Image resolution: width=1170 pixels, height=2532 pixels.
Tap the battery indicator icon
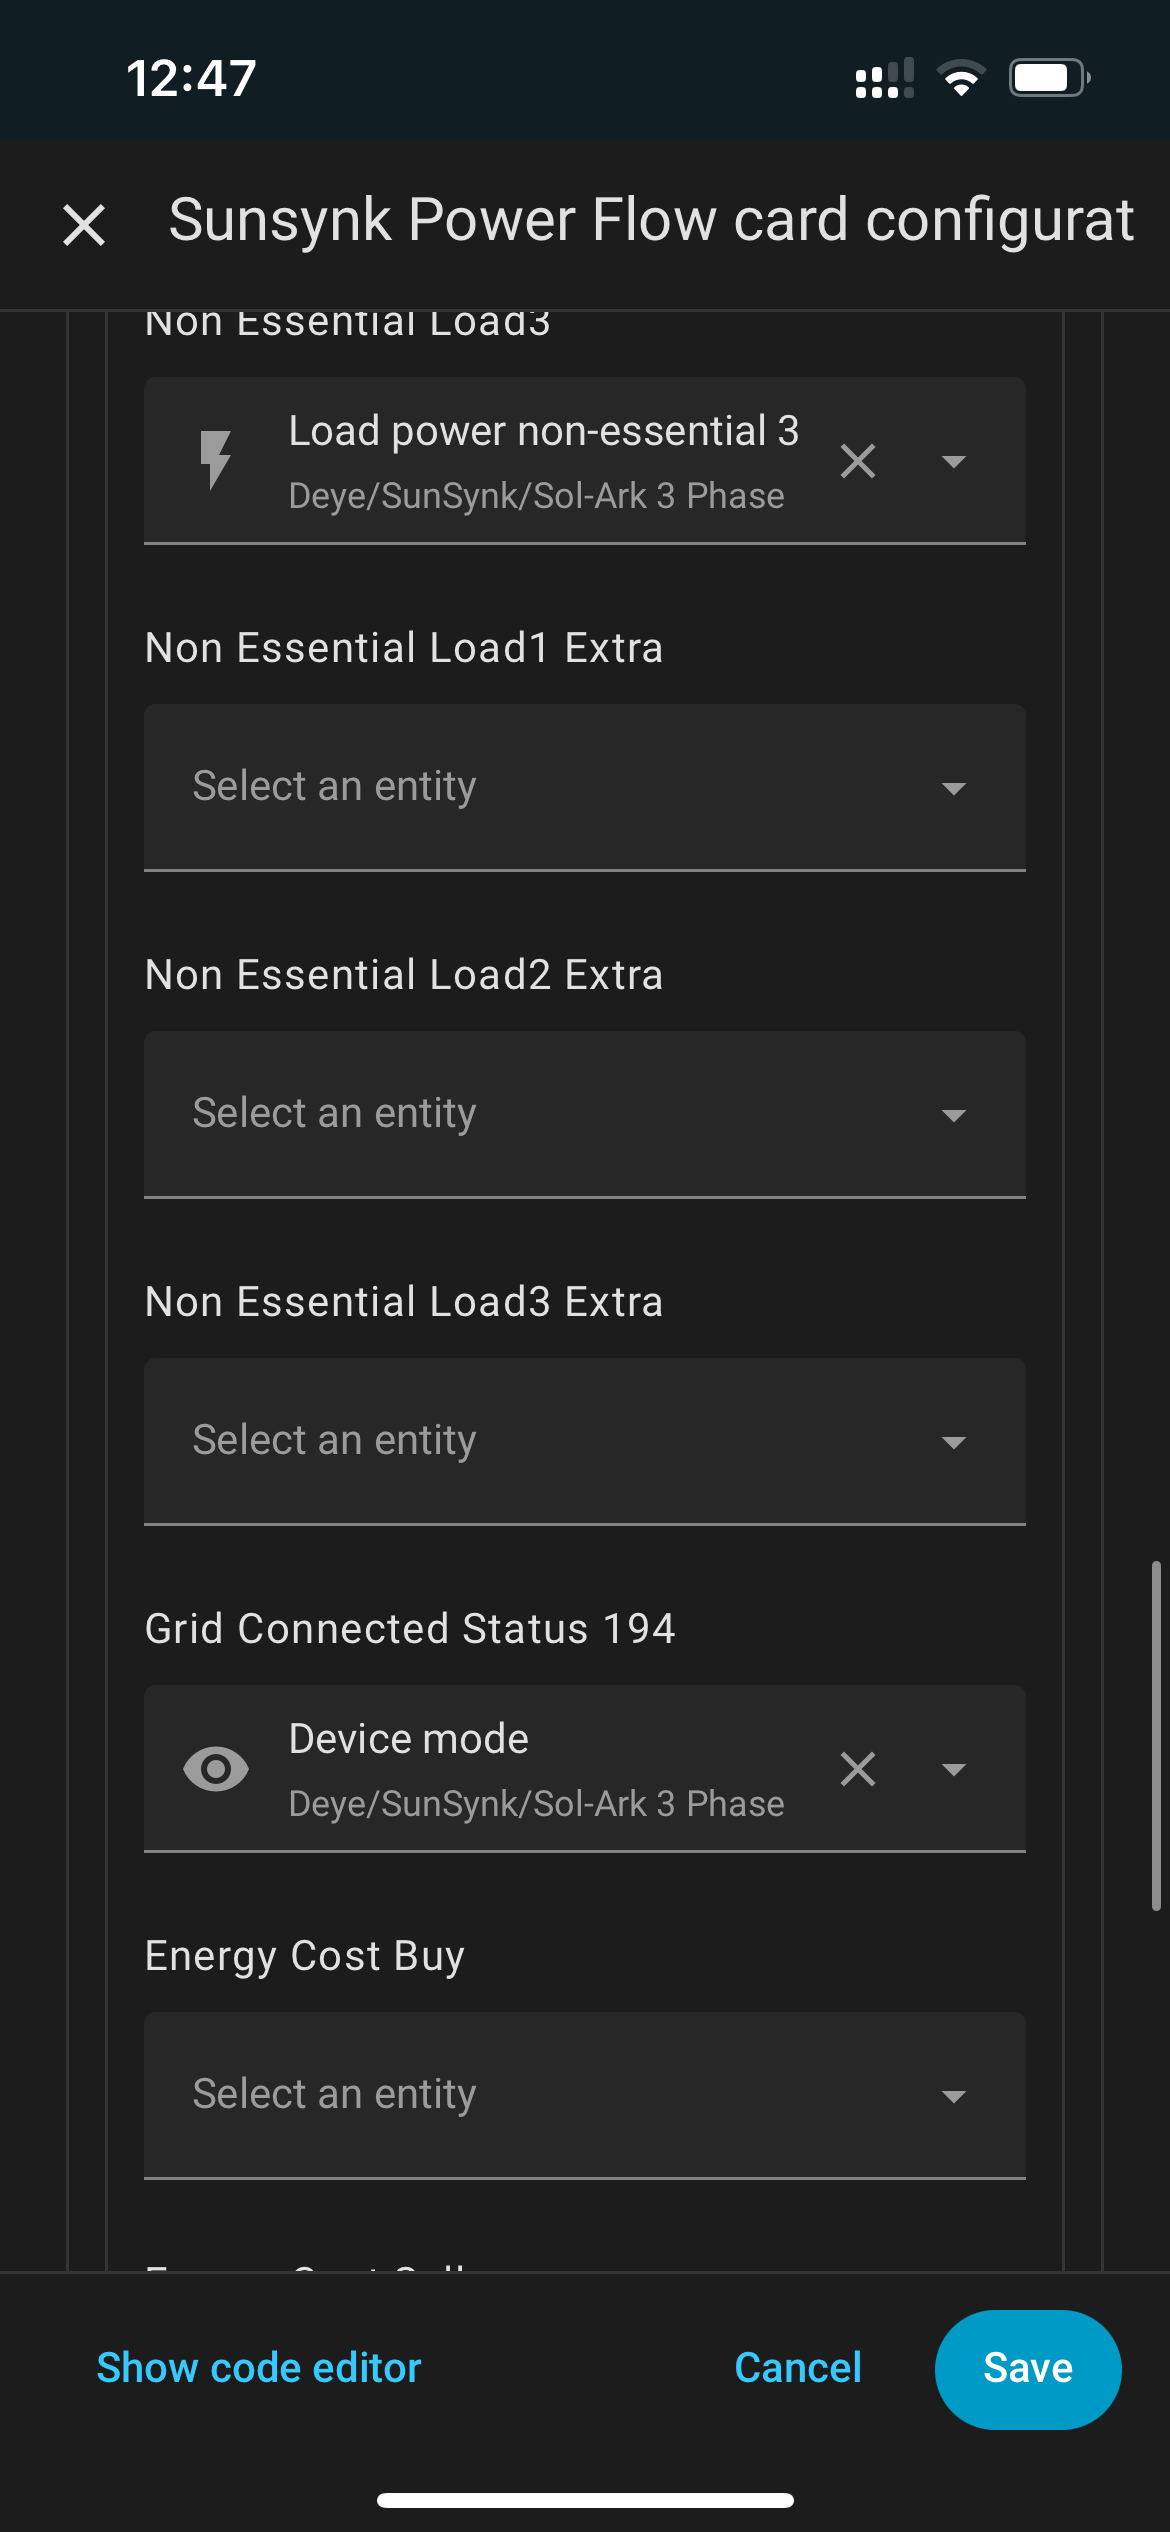(x=1049, y=78)
